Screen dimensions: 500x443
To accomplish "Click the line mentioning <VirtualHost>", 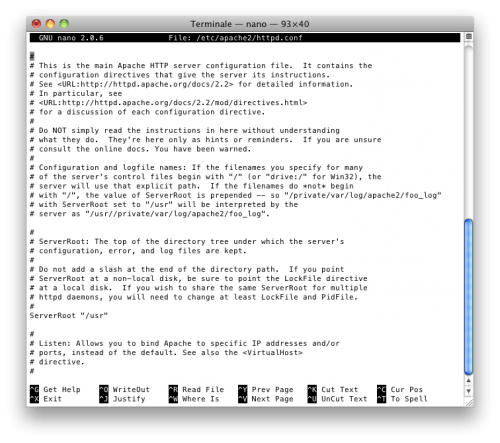I will pyautogui.click(x=166, y=352).
